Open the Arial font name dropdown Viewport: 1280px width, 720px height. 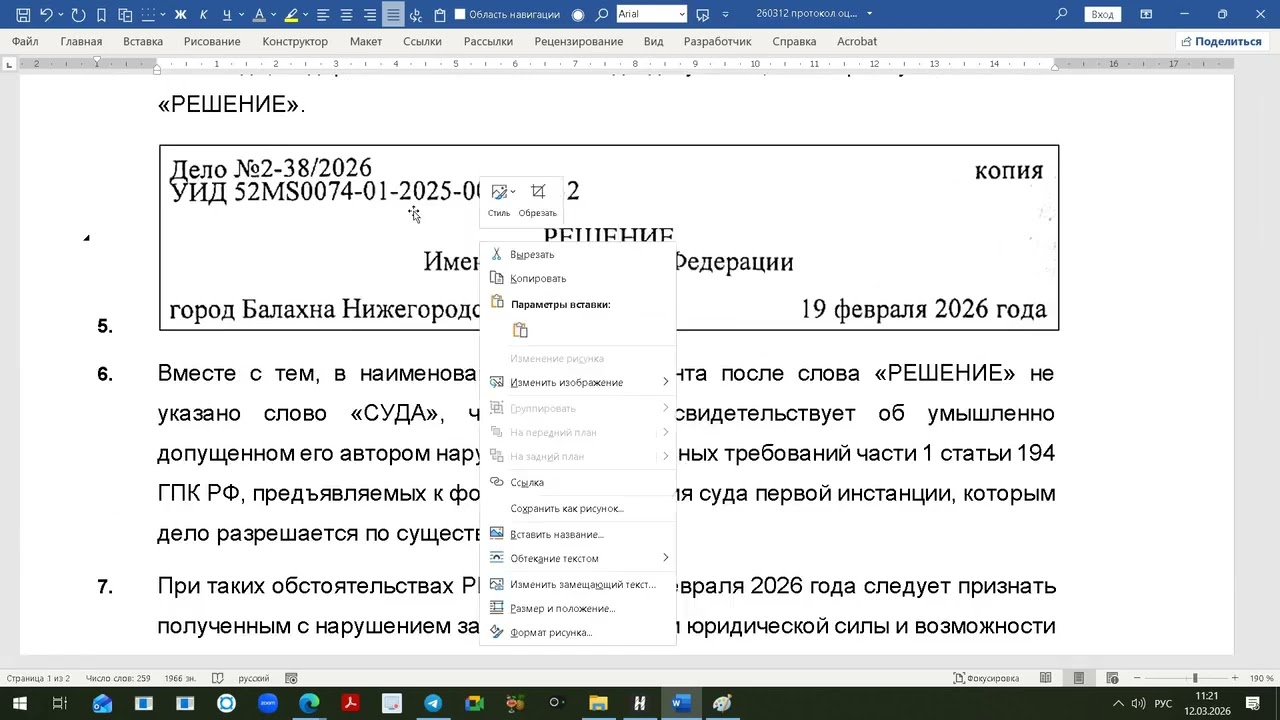tap(682, 15)
